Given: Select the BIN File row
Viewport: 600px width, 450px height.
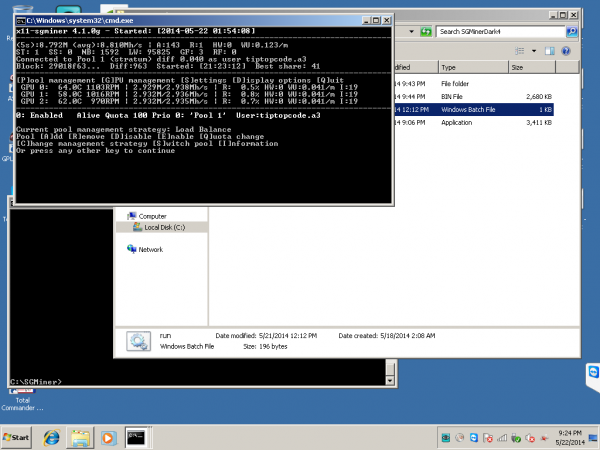Looking at the screenshot, I should [x=474, y=96].
